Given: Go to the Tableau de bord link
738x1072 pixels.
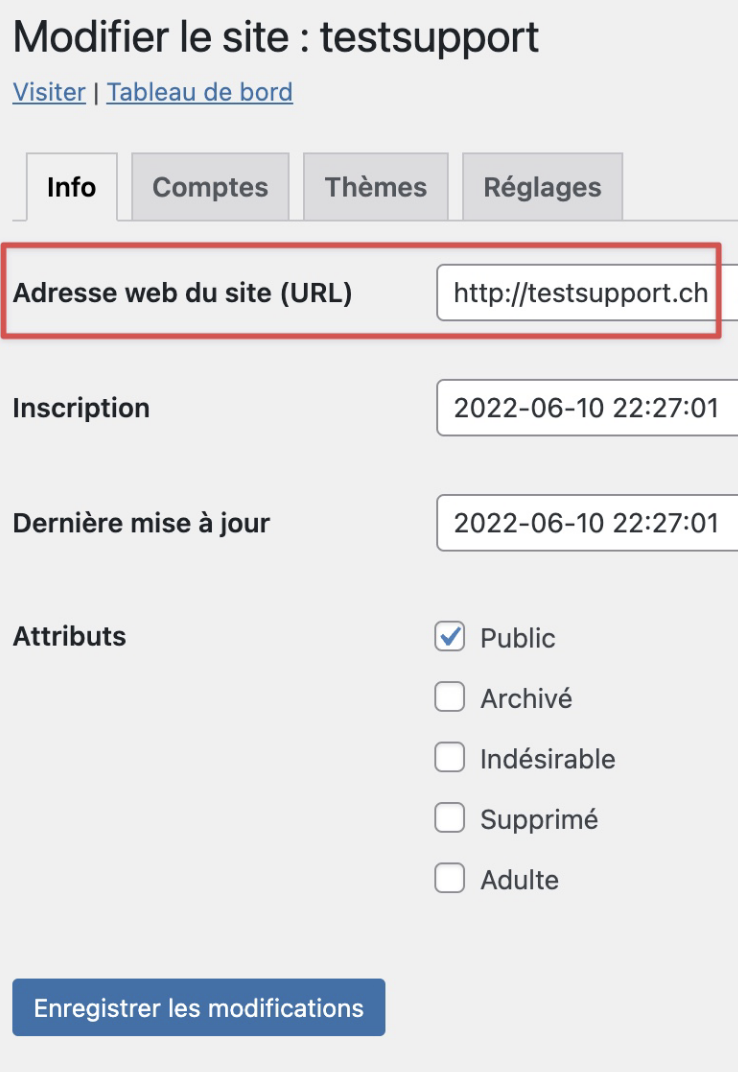Looking at the screenshot, I should point(199,93).
